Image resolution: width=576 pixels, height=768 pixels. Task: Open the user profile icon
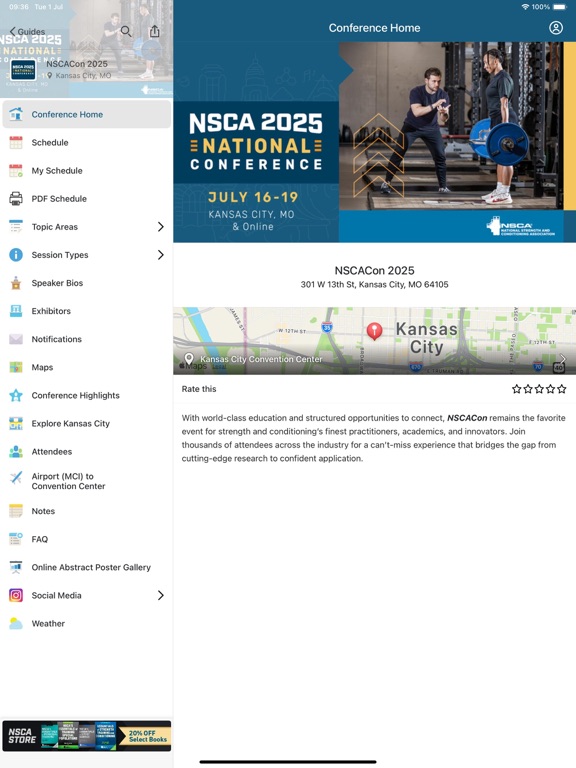coord(556,28)
